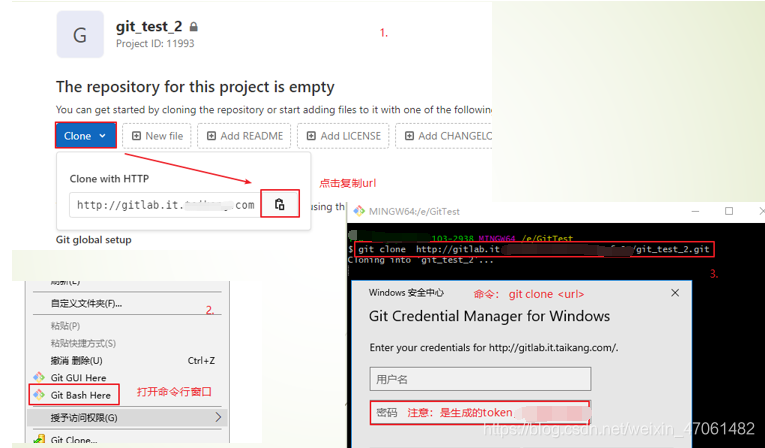This screenshot has height=448, width=765.
Task: Click the G project avatar
Action: (x=80, y=35)
